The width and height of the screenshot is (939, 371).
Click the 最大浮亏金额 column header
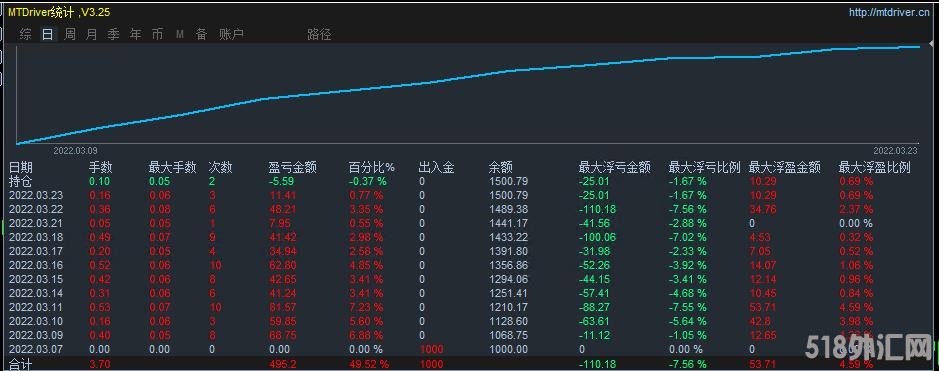[x=614, y=168]
